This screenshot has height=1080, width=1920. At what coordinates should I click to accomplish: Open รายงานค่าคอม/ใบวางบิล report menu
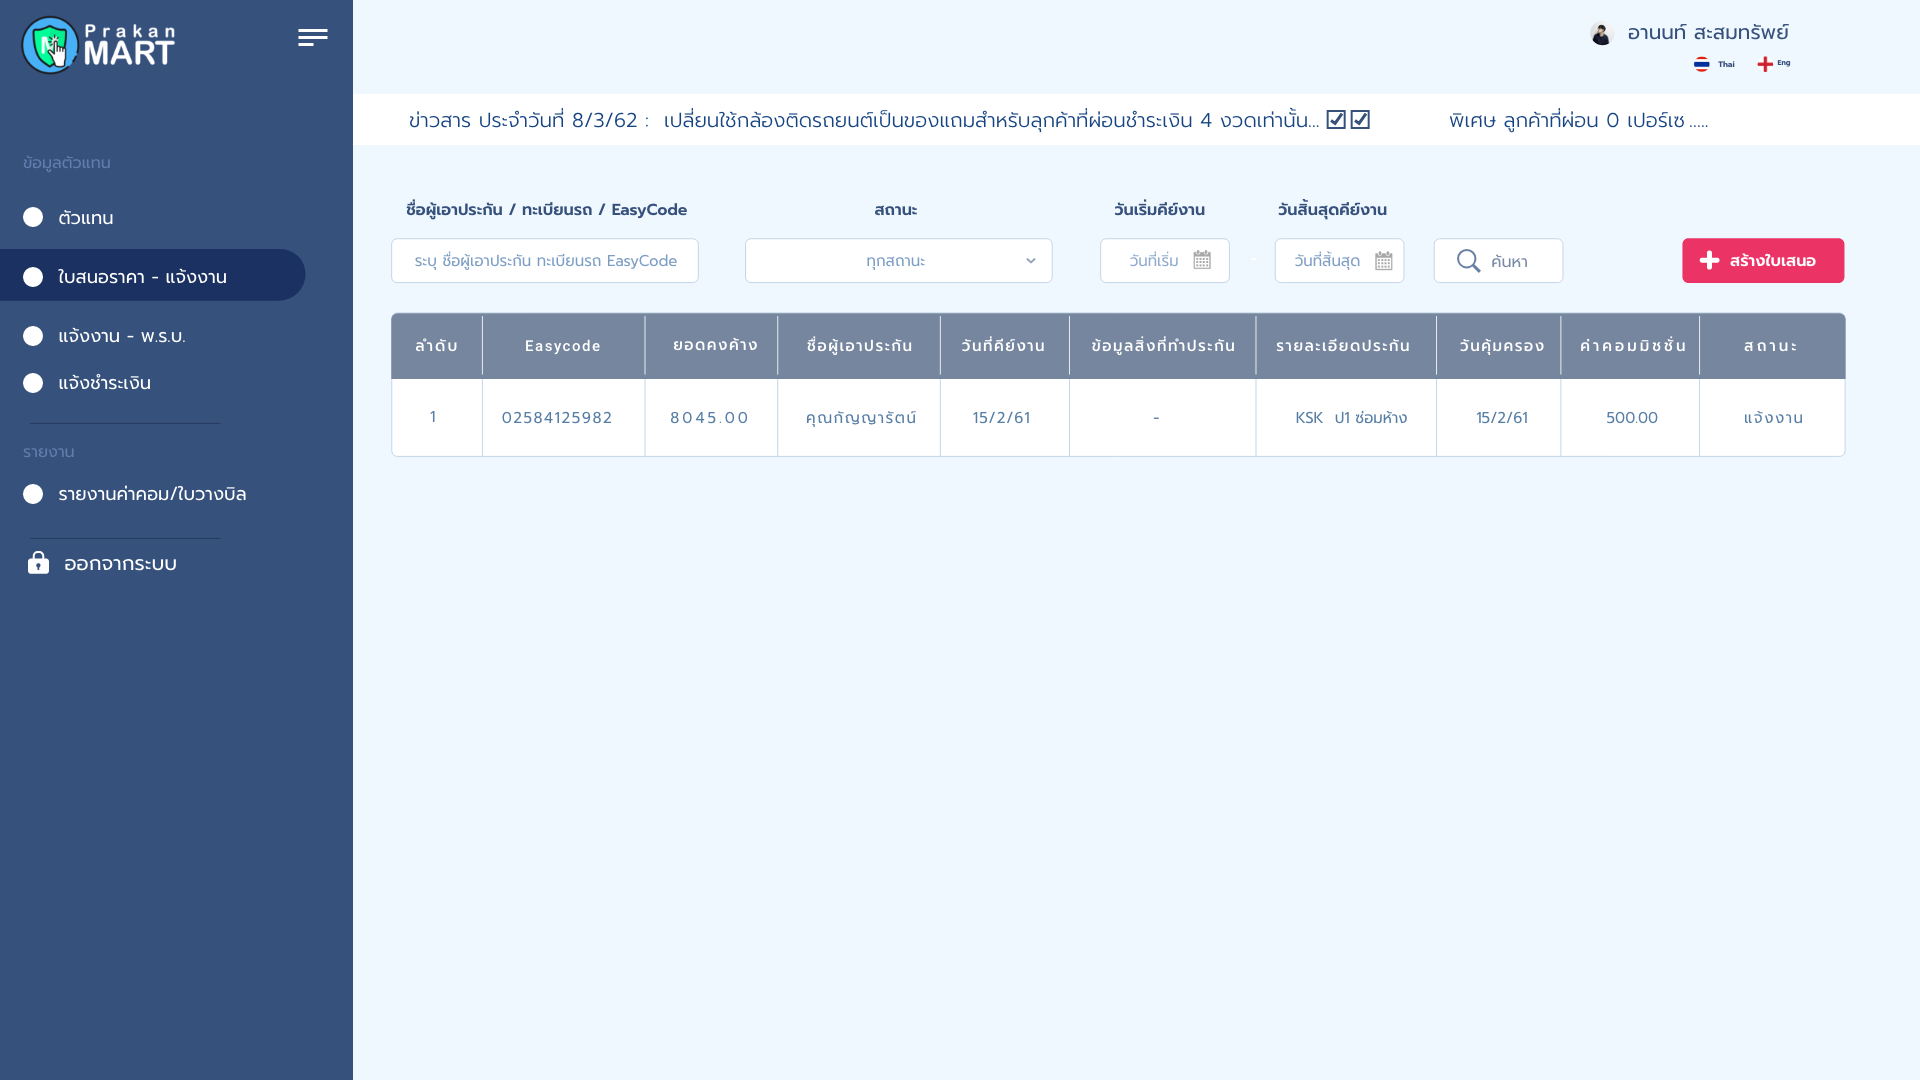coord(151,494)
